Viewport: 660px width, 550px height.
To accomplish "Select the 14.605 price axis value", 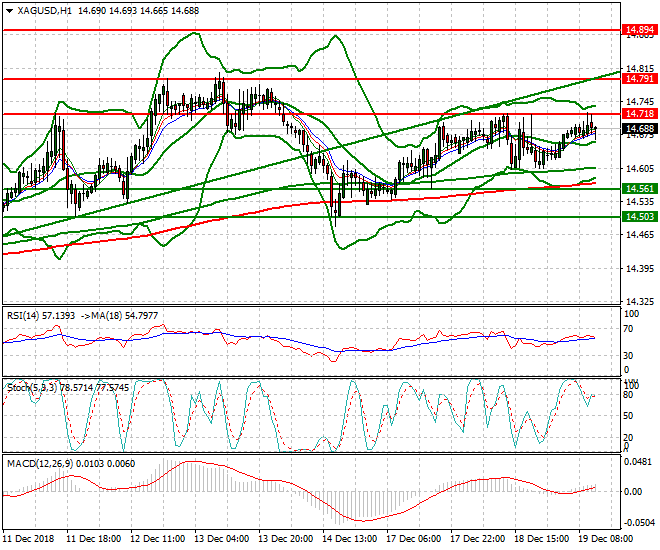I will pyautogui.click(x=640, y=169).
